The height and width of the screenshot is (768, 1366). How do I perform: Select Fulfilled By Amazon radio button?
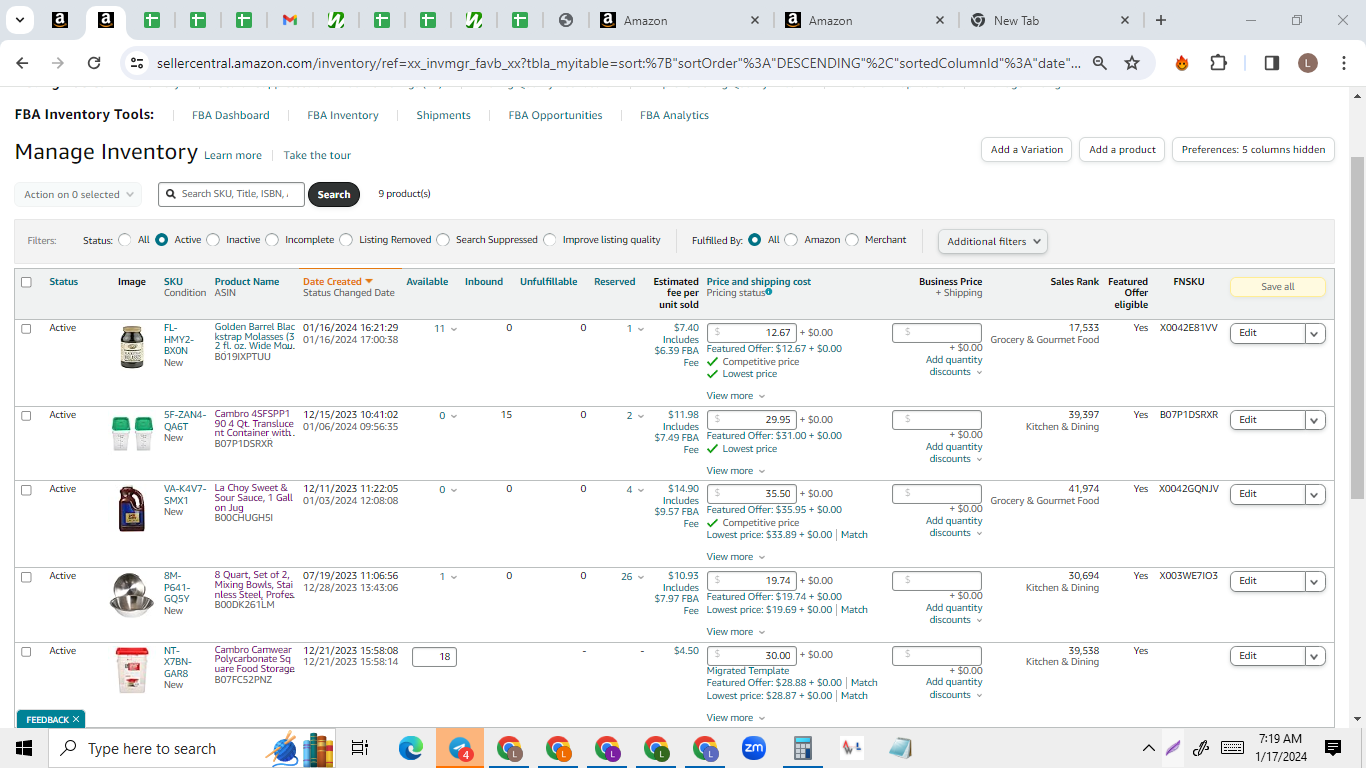791,240
